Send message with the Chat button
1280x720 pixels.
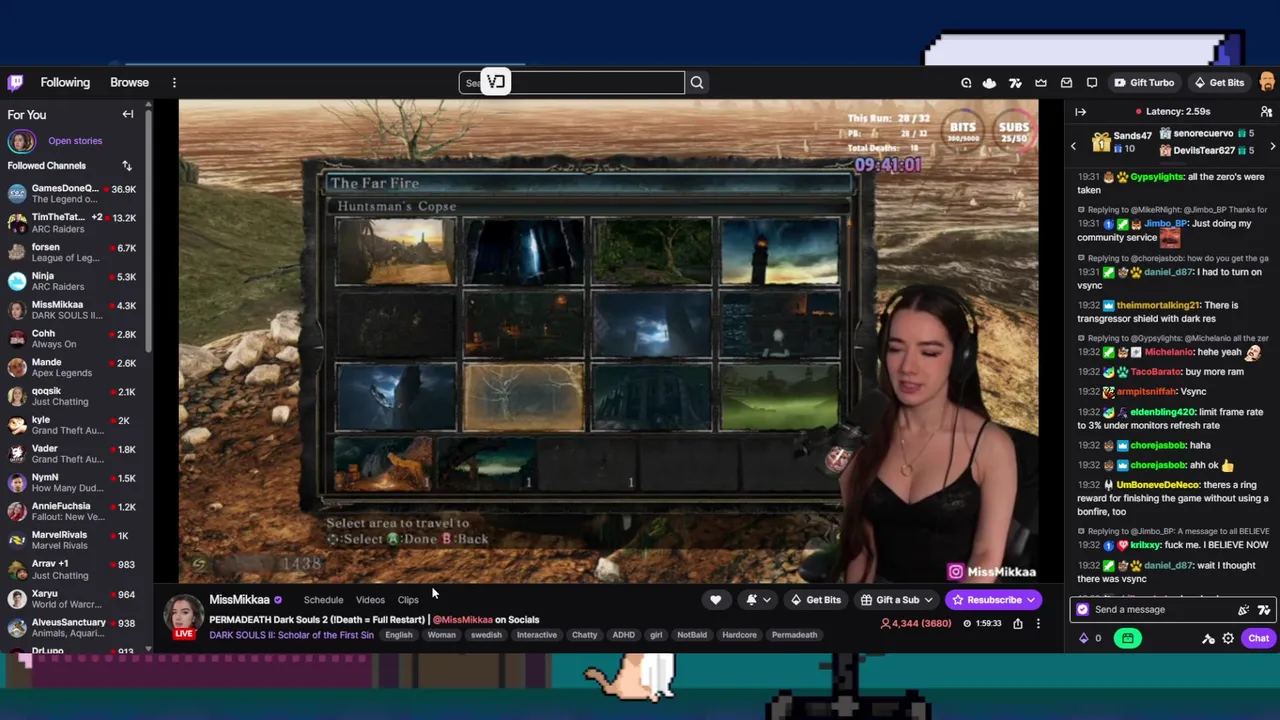point(1258,639)
